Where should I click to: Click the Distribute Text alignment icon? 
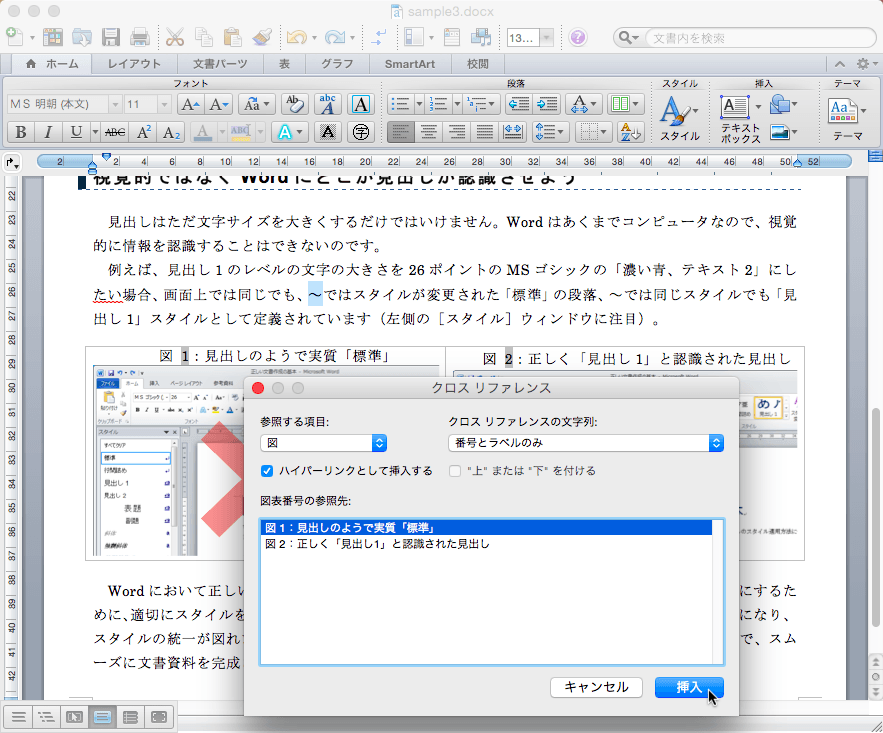coord(512,133)
